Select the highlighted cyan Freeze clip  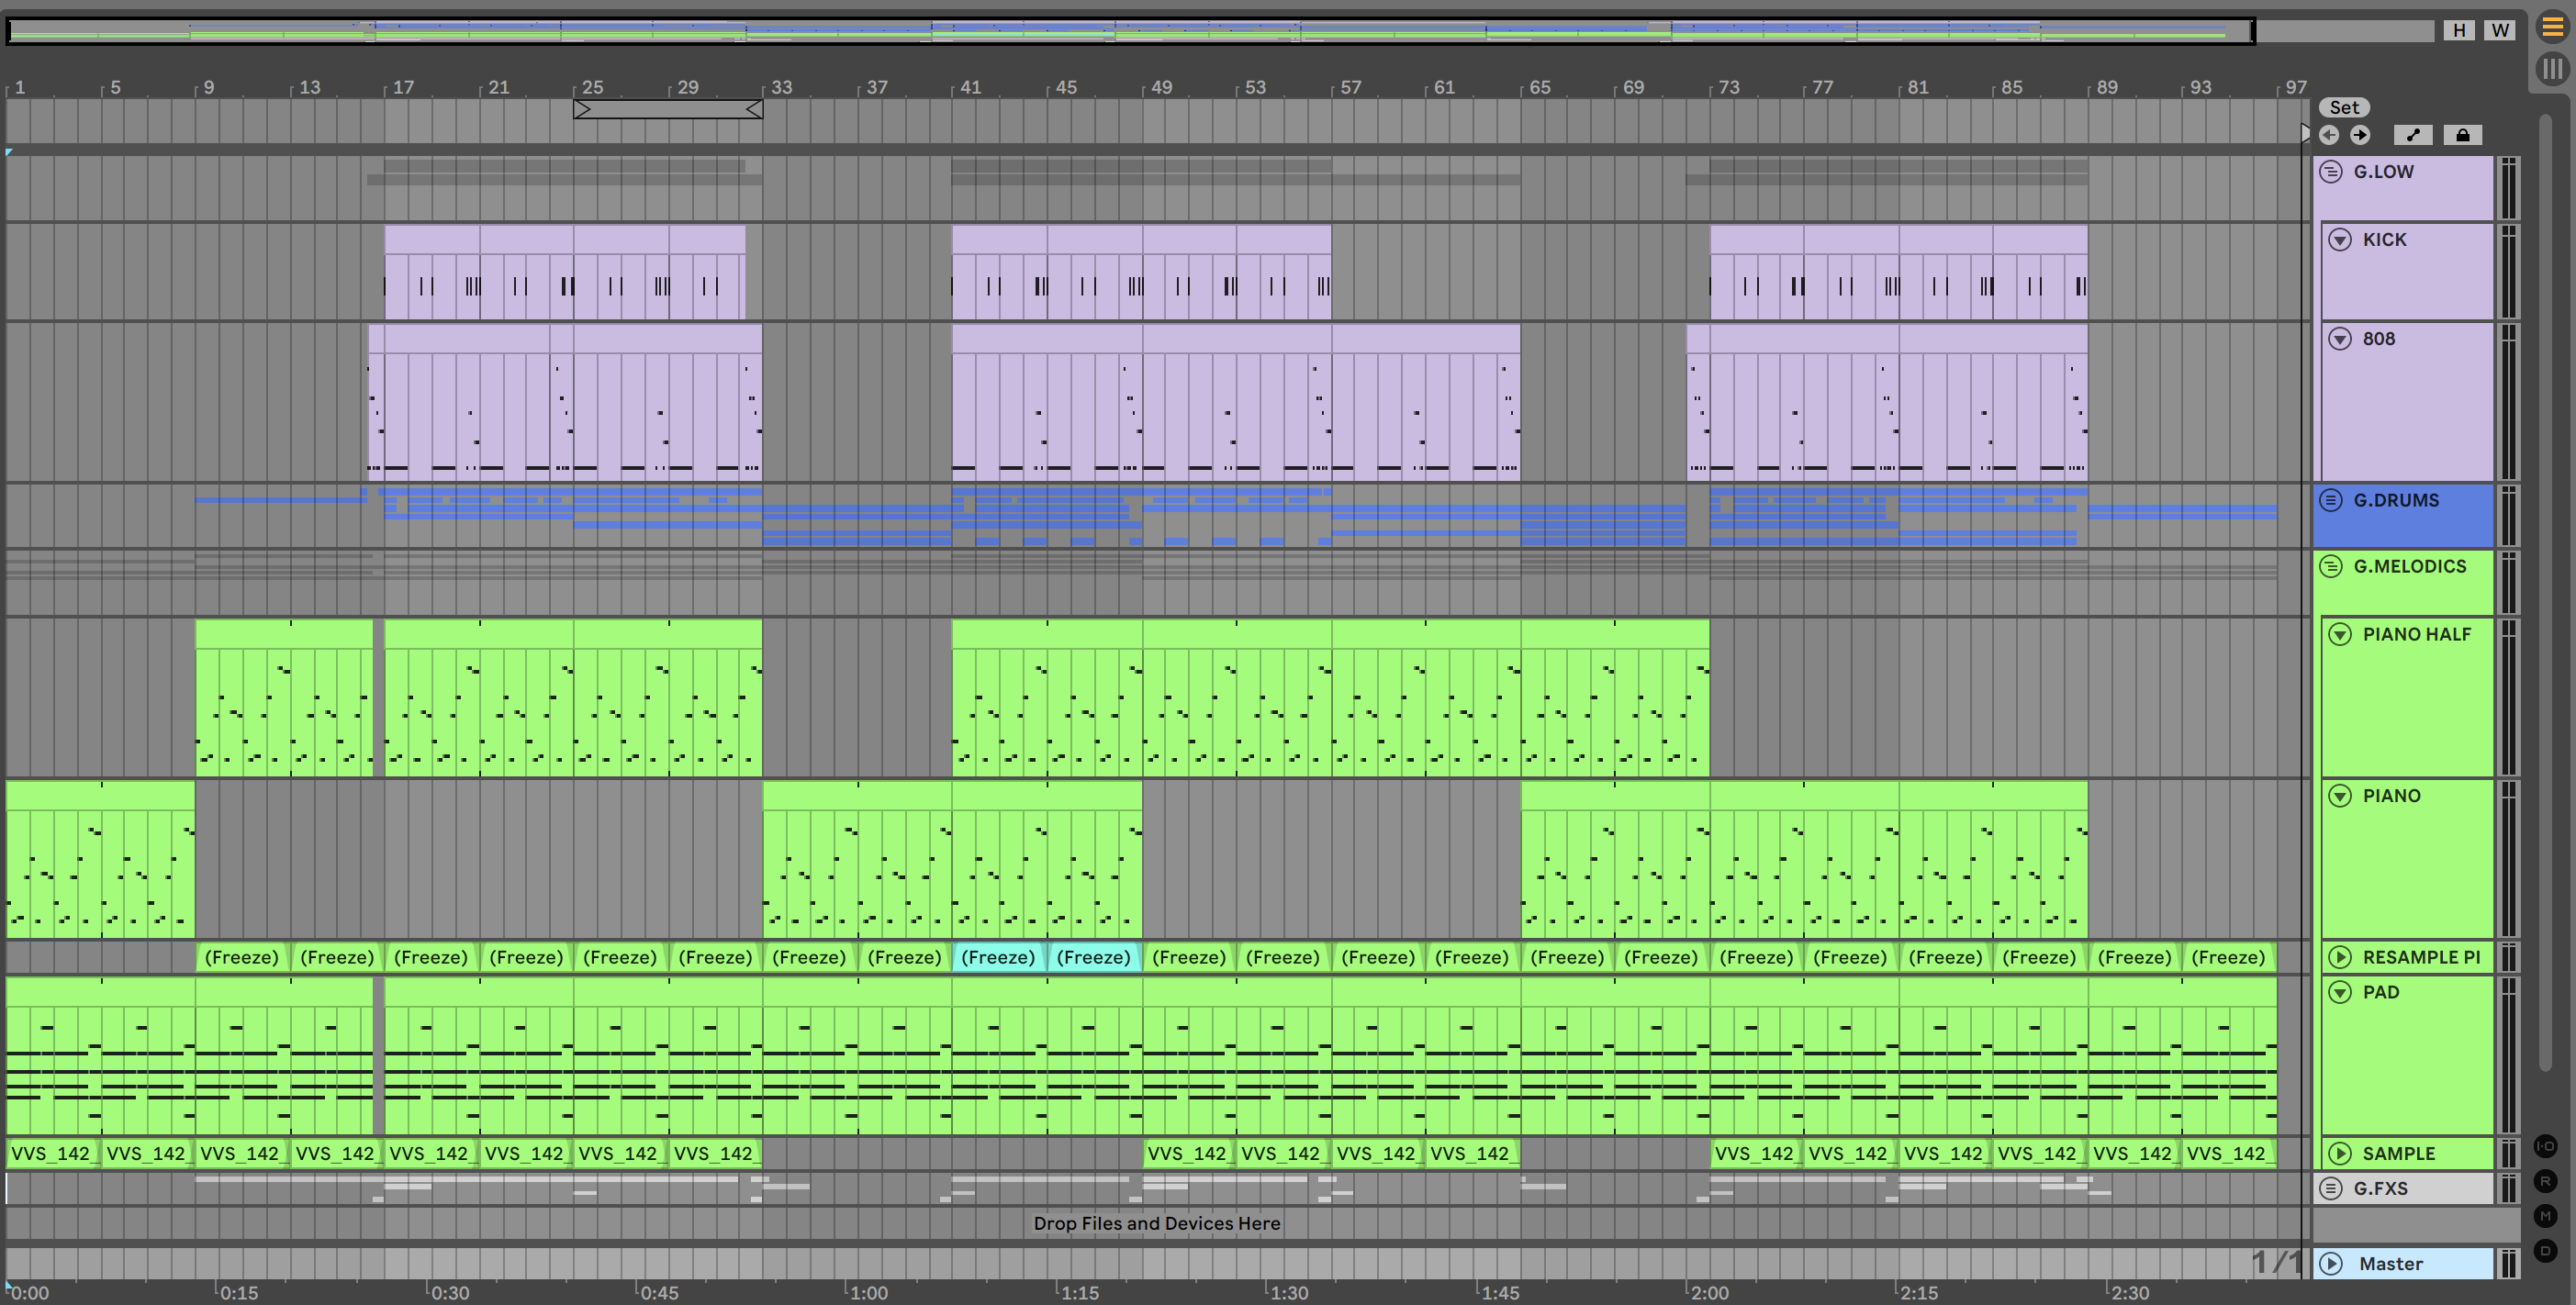point(997,957)
